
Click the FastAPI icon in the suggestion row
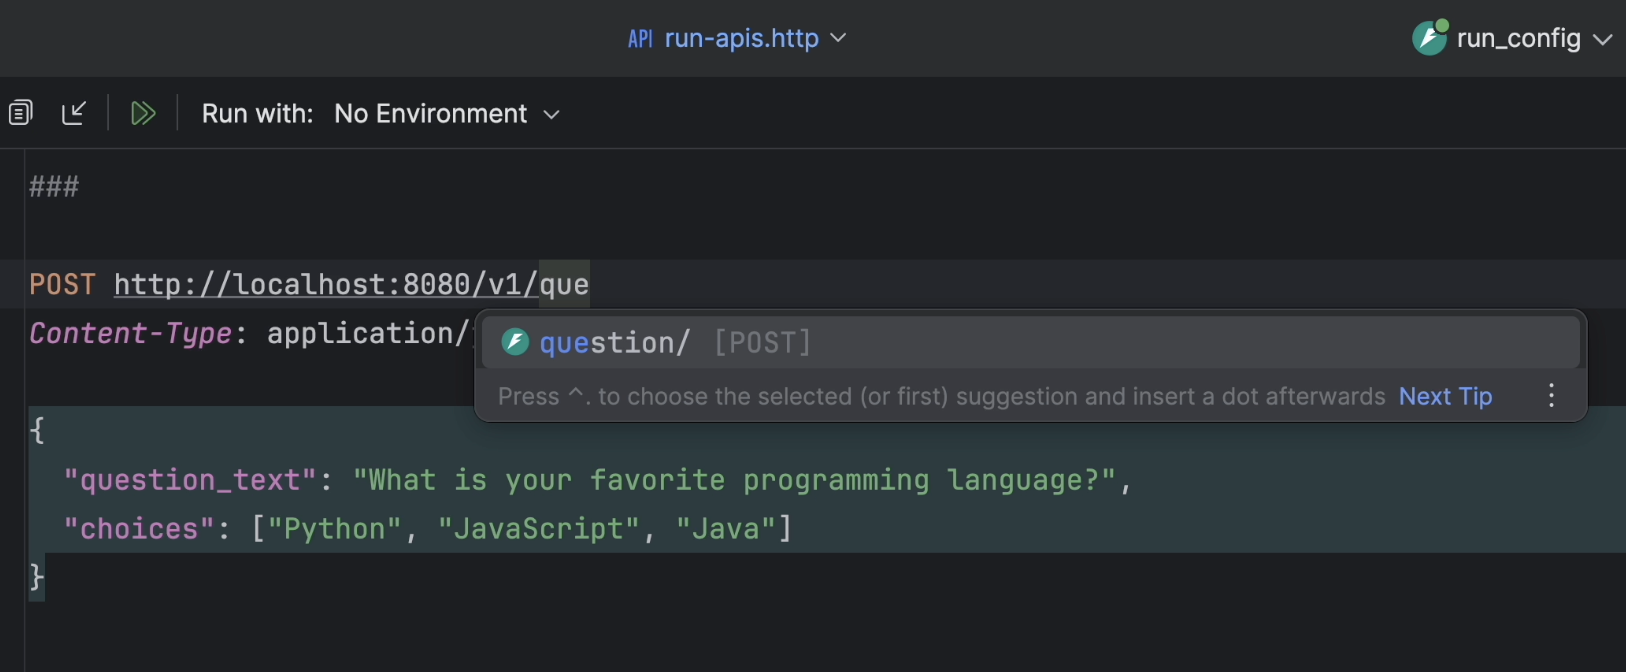515,342
